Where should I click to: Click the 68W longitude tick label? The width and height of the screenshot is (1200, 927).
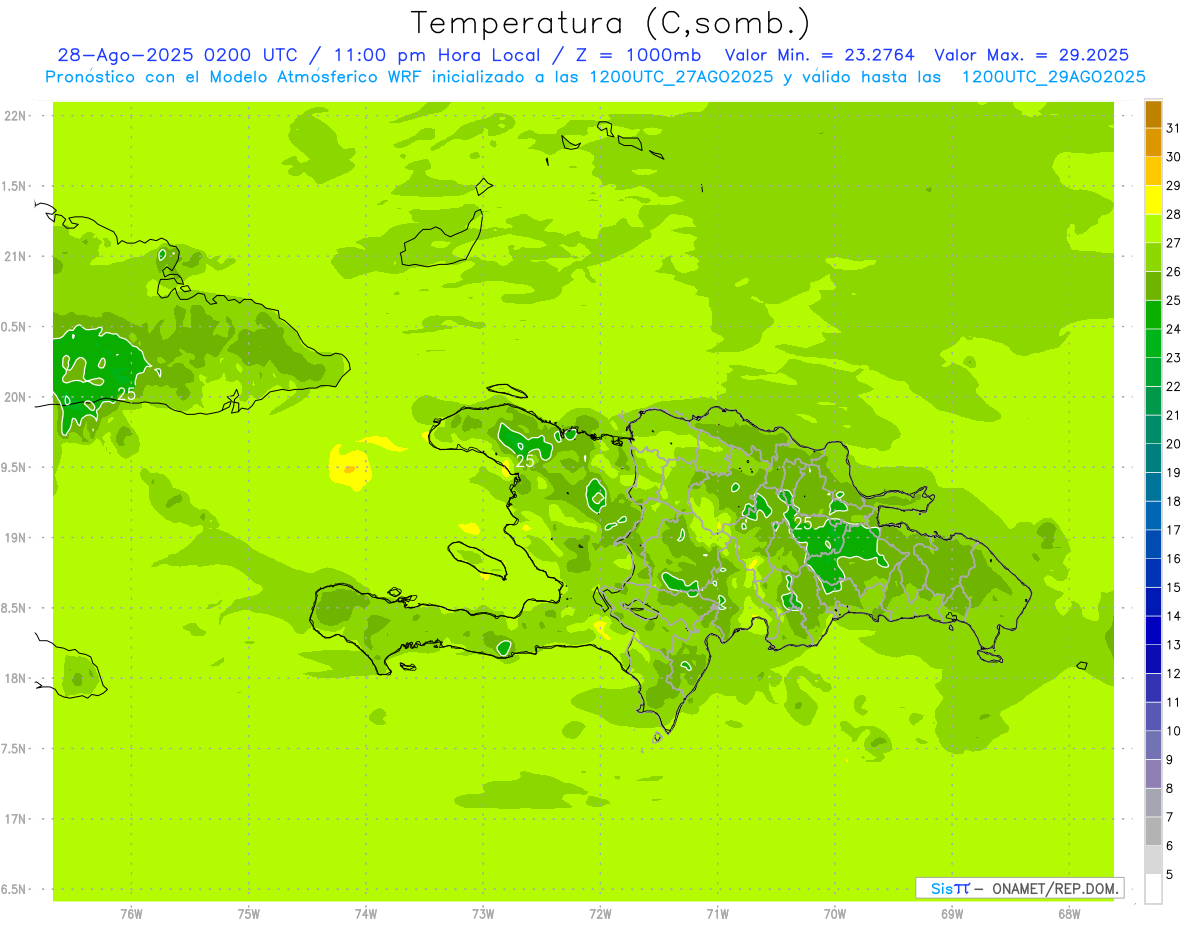(x=1068, y=914)
